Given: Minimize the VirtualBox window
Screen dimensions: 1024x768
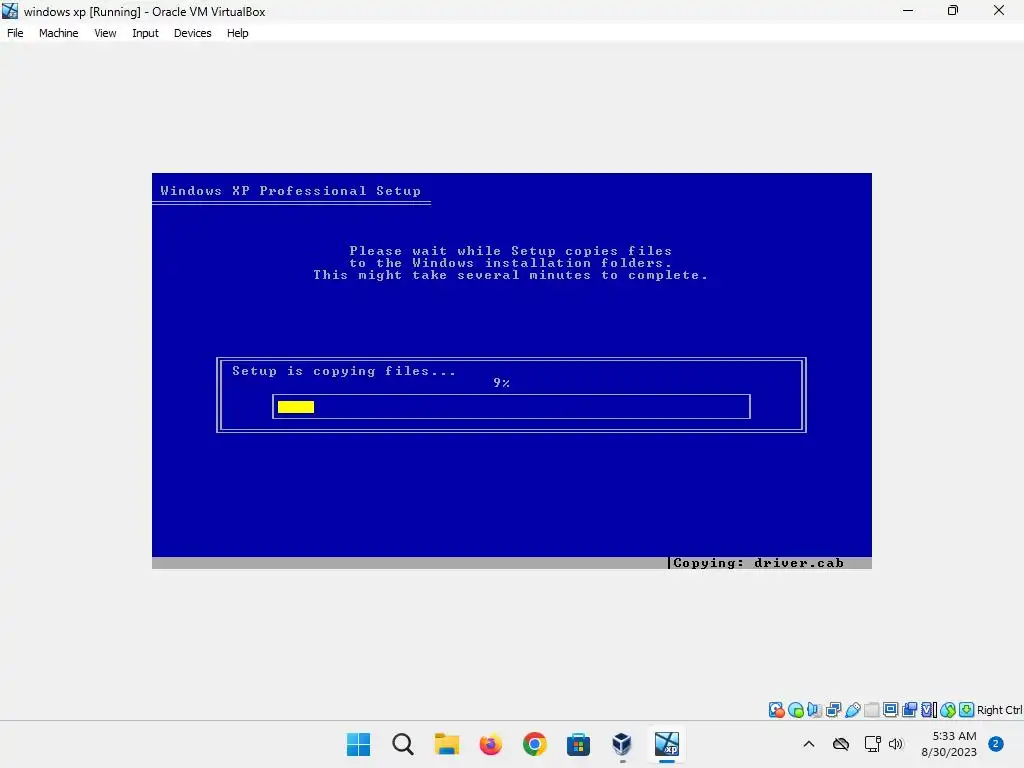Looking at the screenshot, I should [x=908, y=10].
